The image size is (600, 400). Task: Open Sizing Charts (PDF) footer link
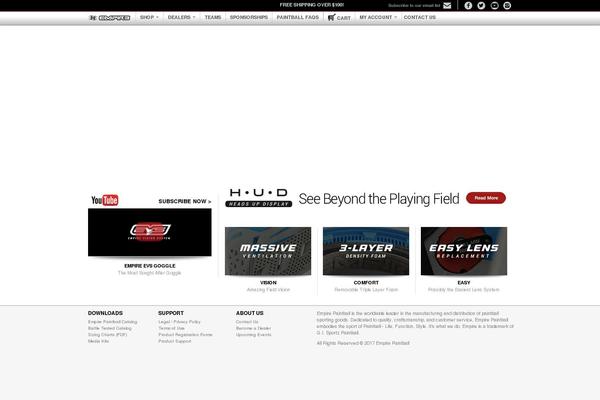pos(108,335)
